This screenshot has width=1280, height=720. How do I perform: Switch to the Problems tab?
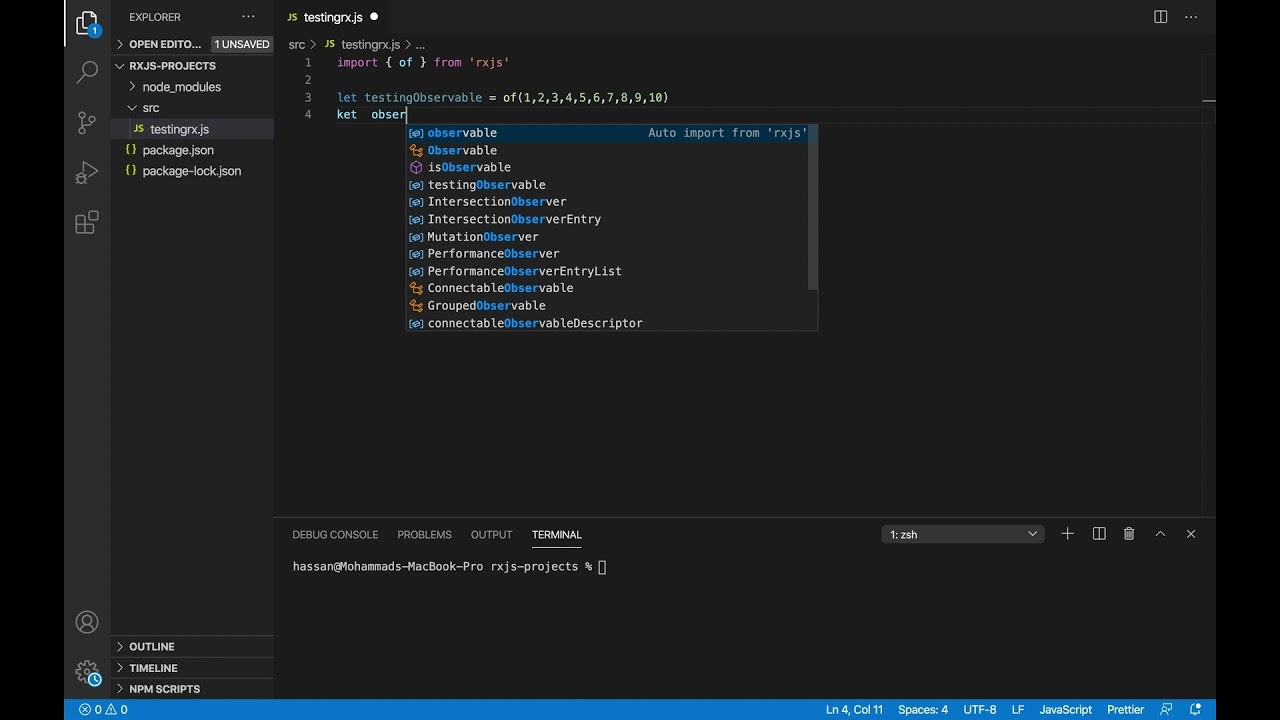[424, 535]
